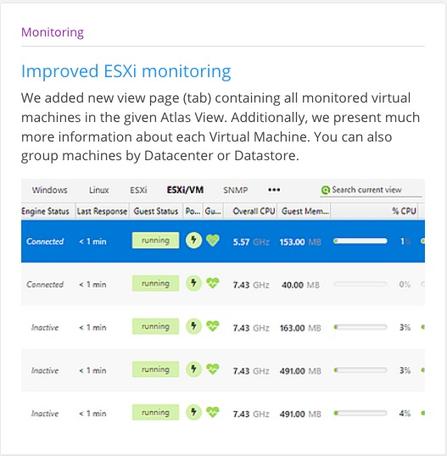447x456 pixels.
Task: Click the power icon in the 3% 491.00 MB row
Action: (194, 369)
